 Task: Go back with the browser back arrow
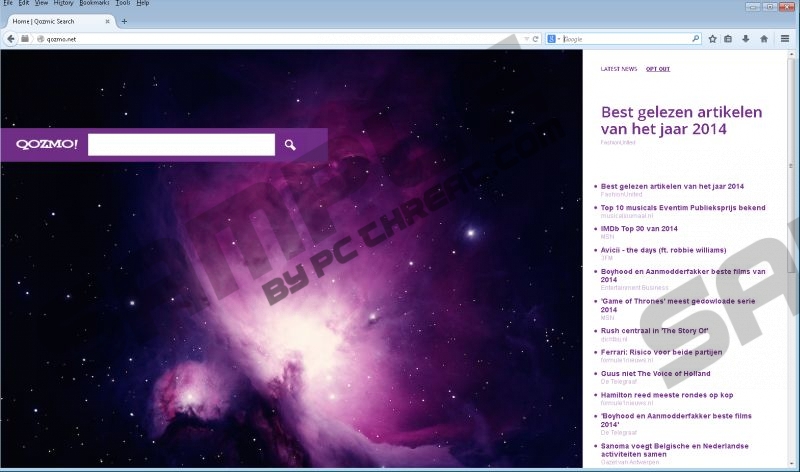click(x=11, y=39)
